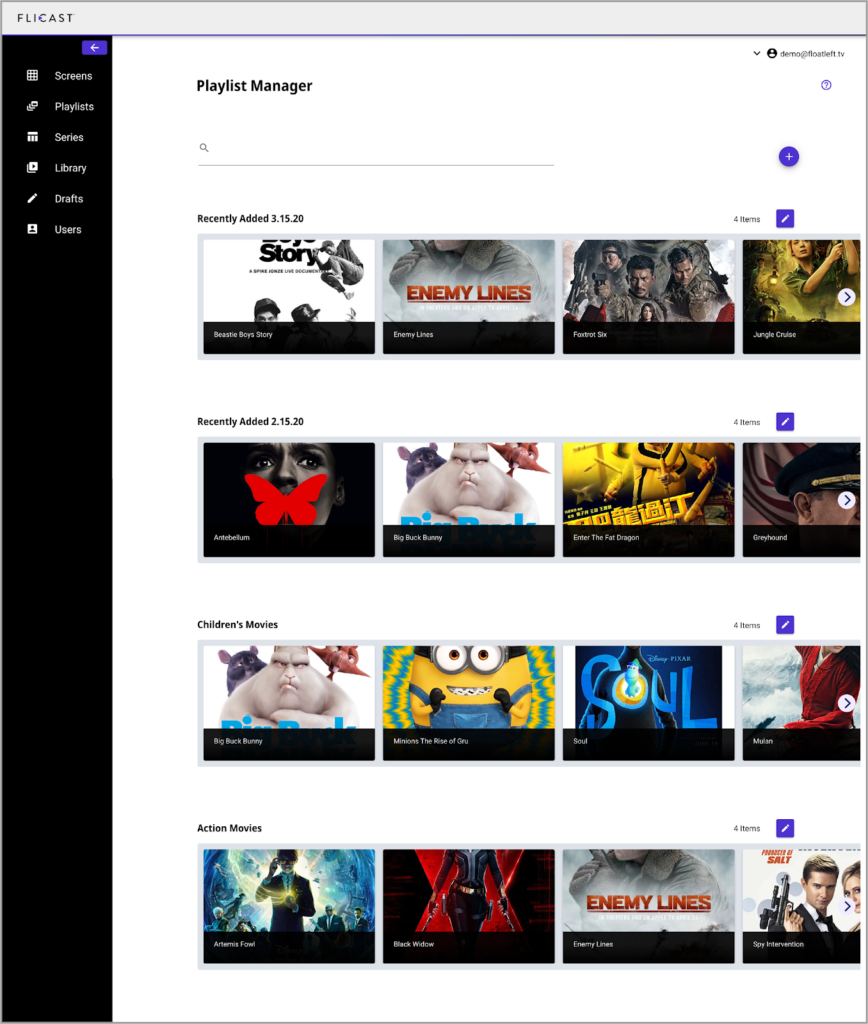Expand account dropdown chevron
868x1024 pixels.
[x=756, y=54]
